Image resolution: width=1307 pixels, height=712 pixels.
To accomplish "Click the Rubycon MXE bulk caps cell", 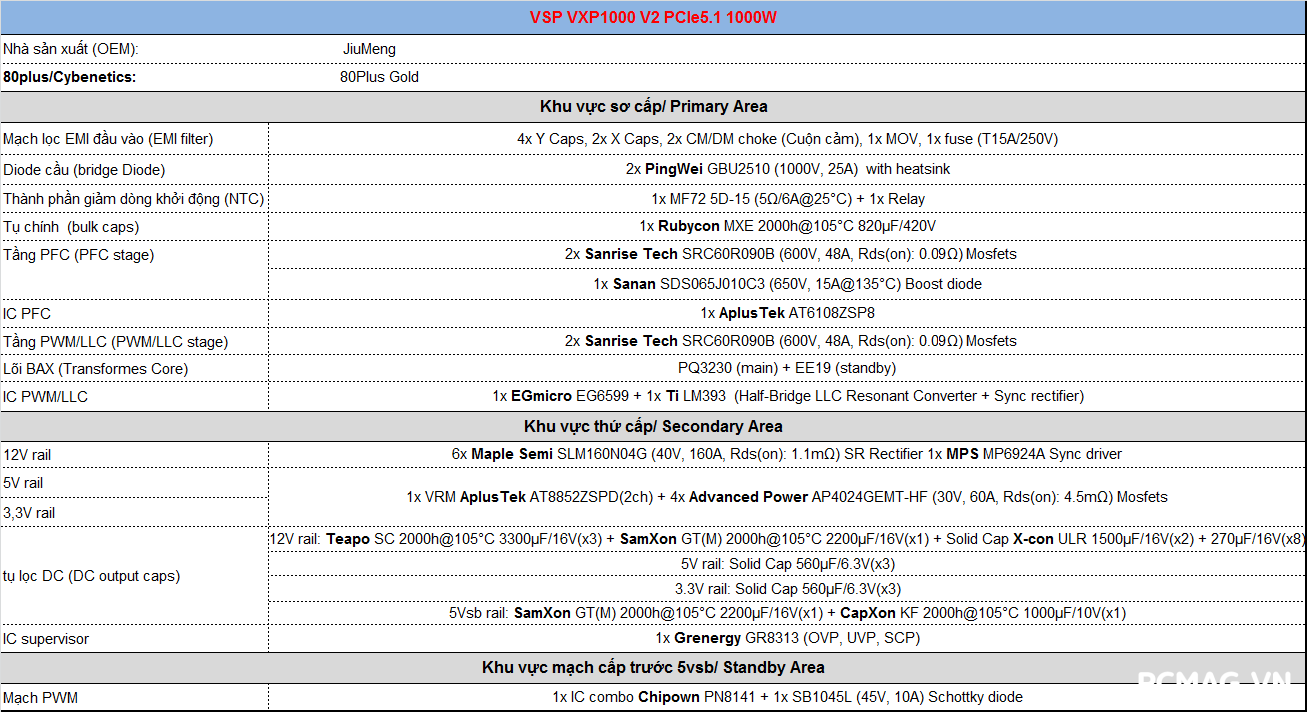I will click(787, 226).
